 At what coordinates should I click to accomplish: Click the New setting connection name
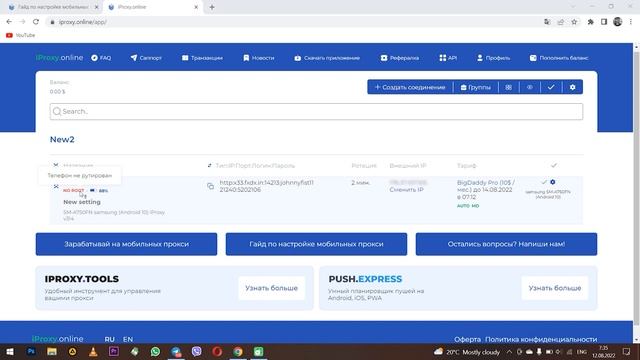pos(82,202)
